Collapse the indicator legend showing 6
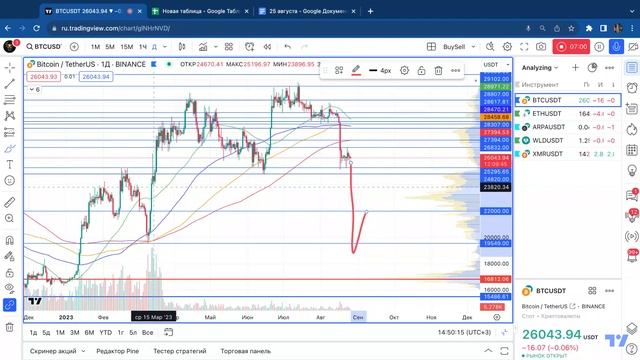 (34, 89)
